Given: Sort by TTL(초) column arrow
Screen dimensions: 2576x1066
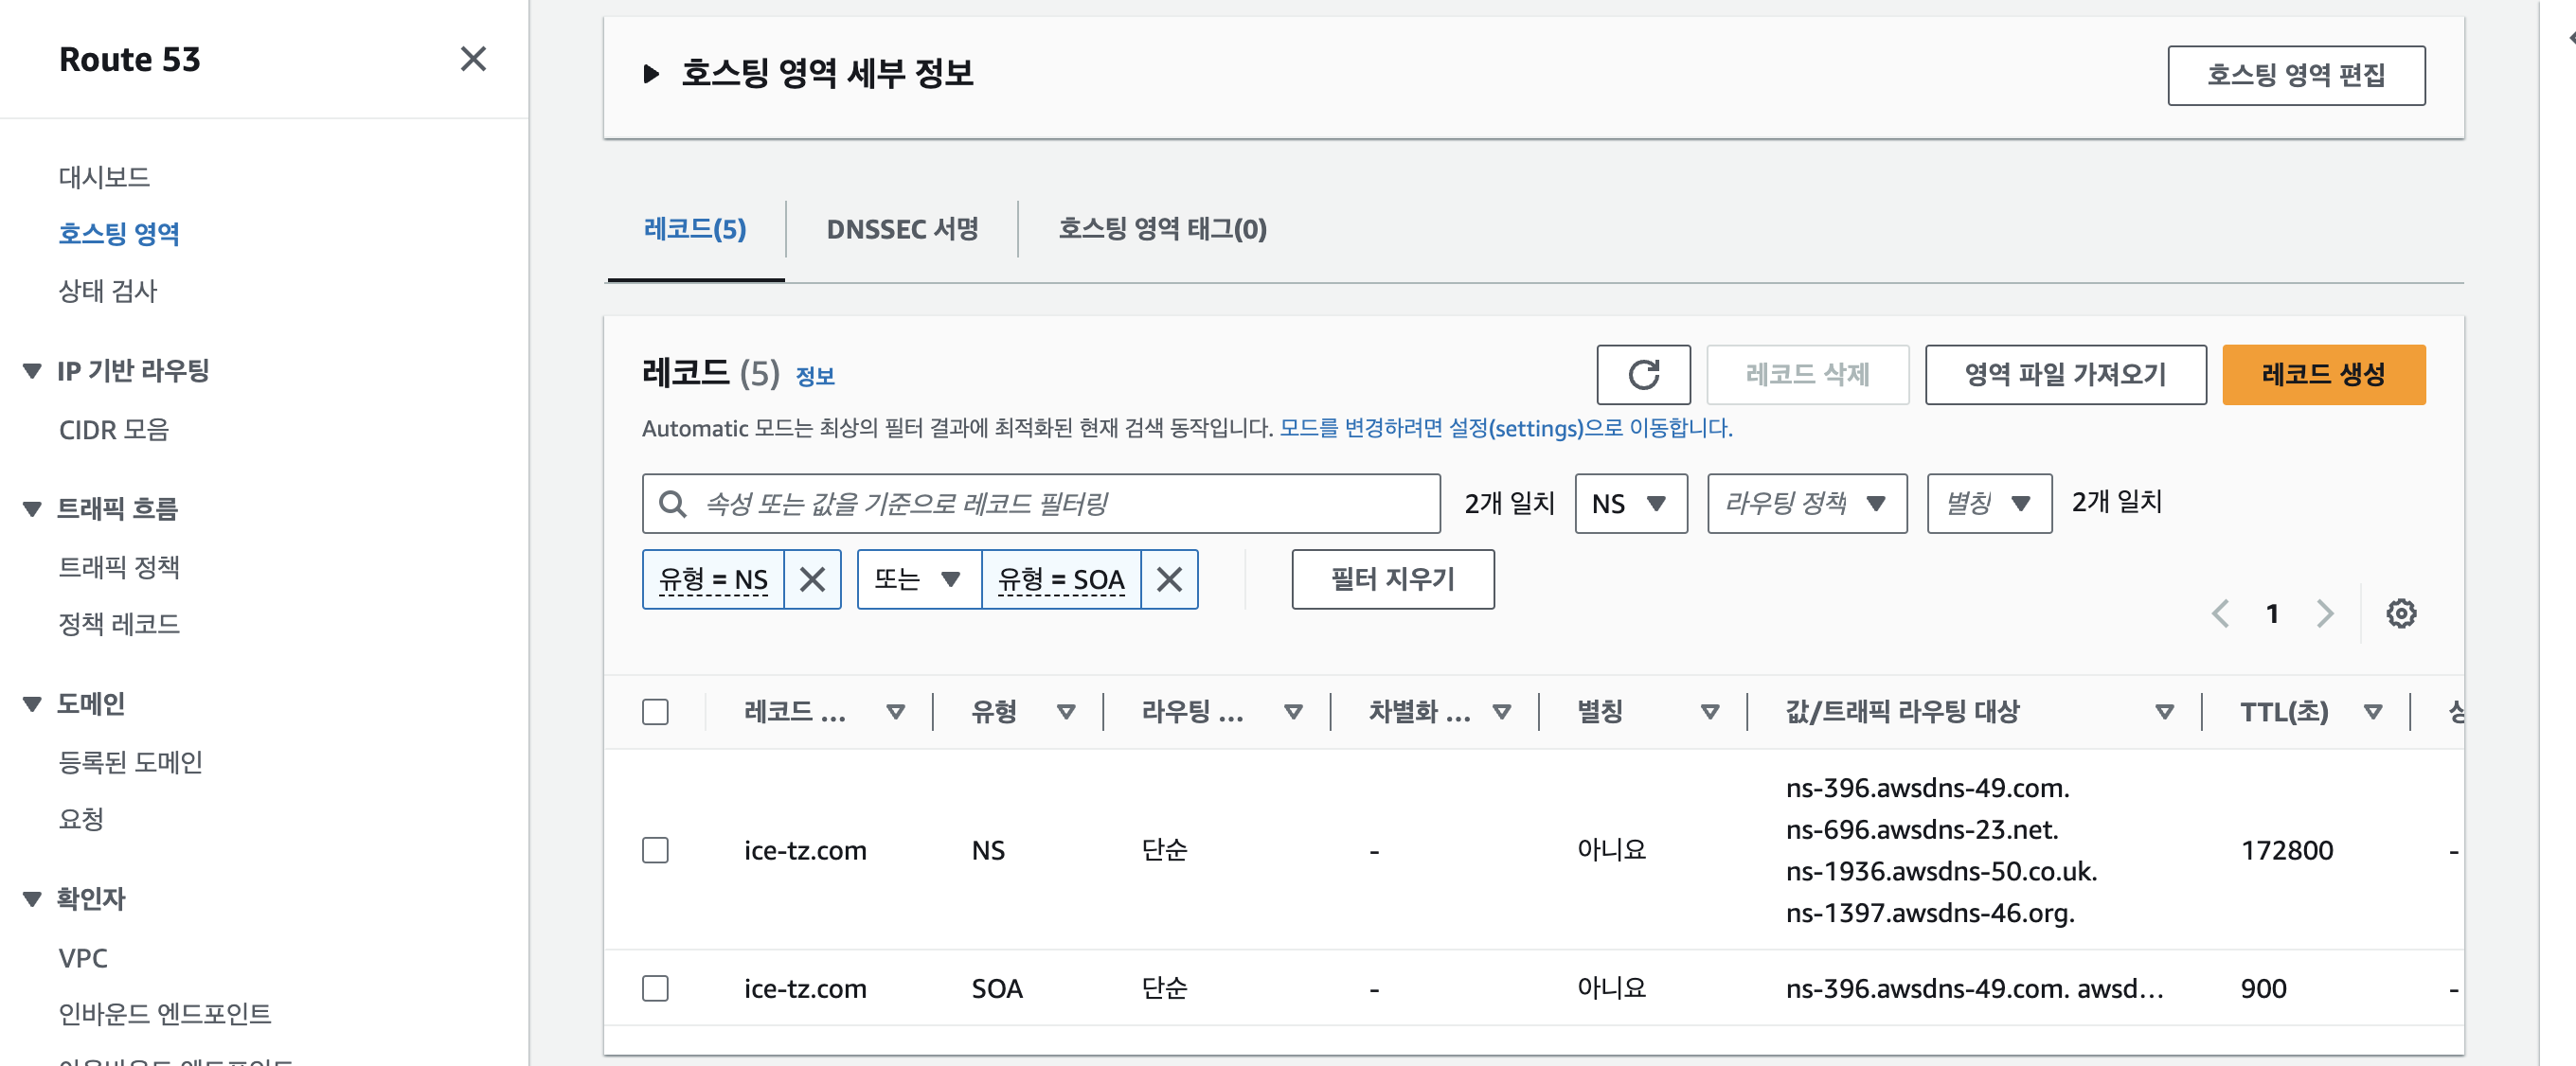Looking at the screenshot, I should point(2372,712).
